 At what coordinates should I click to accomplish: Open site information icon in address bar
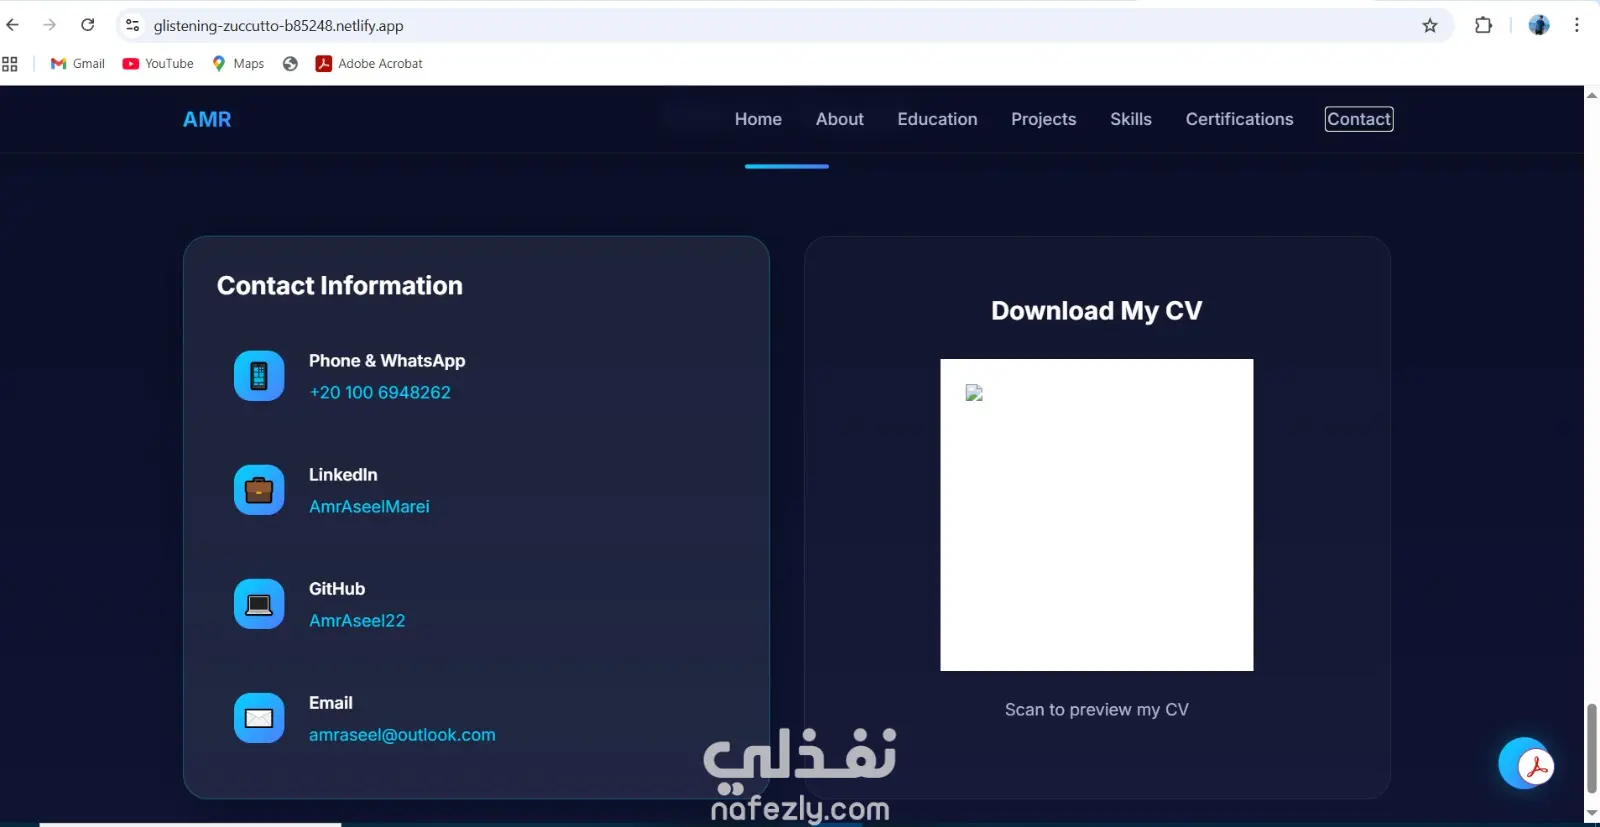pos(133,25)
